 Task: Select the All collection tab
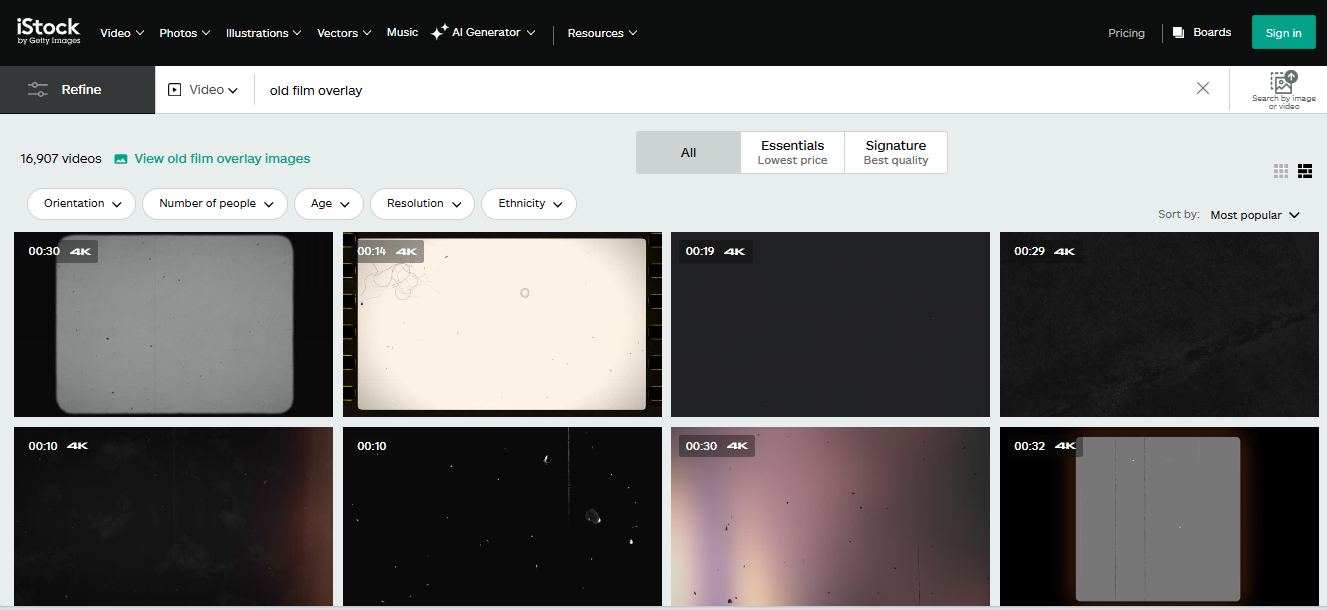[x=688, y=152]
